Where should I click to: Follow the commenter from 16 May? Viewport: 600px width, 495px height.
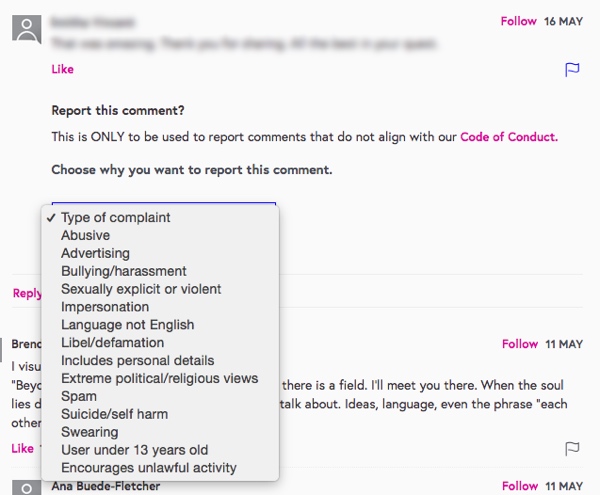(519, 21)
